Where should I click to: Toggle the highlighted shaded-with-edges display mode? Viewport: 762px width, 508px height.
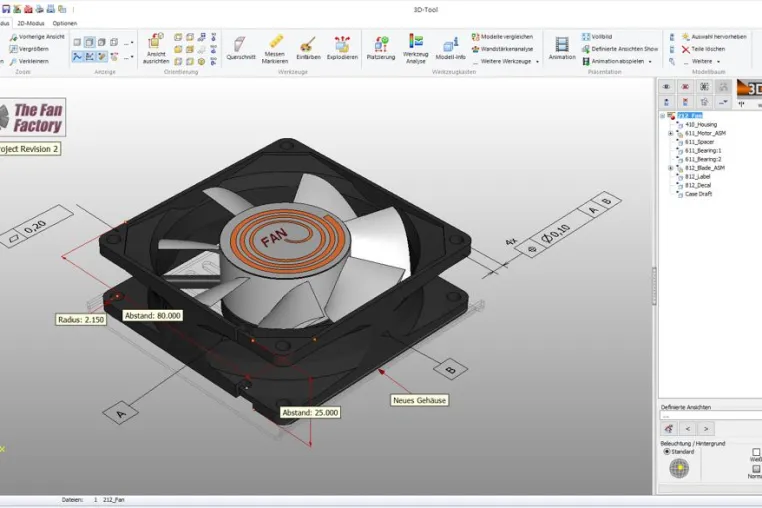(89, 42)
